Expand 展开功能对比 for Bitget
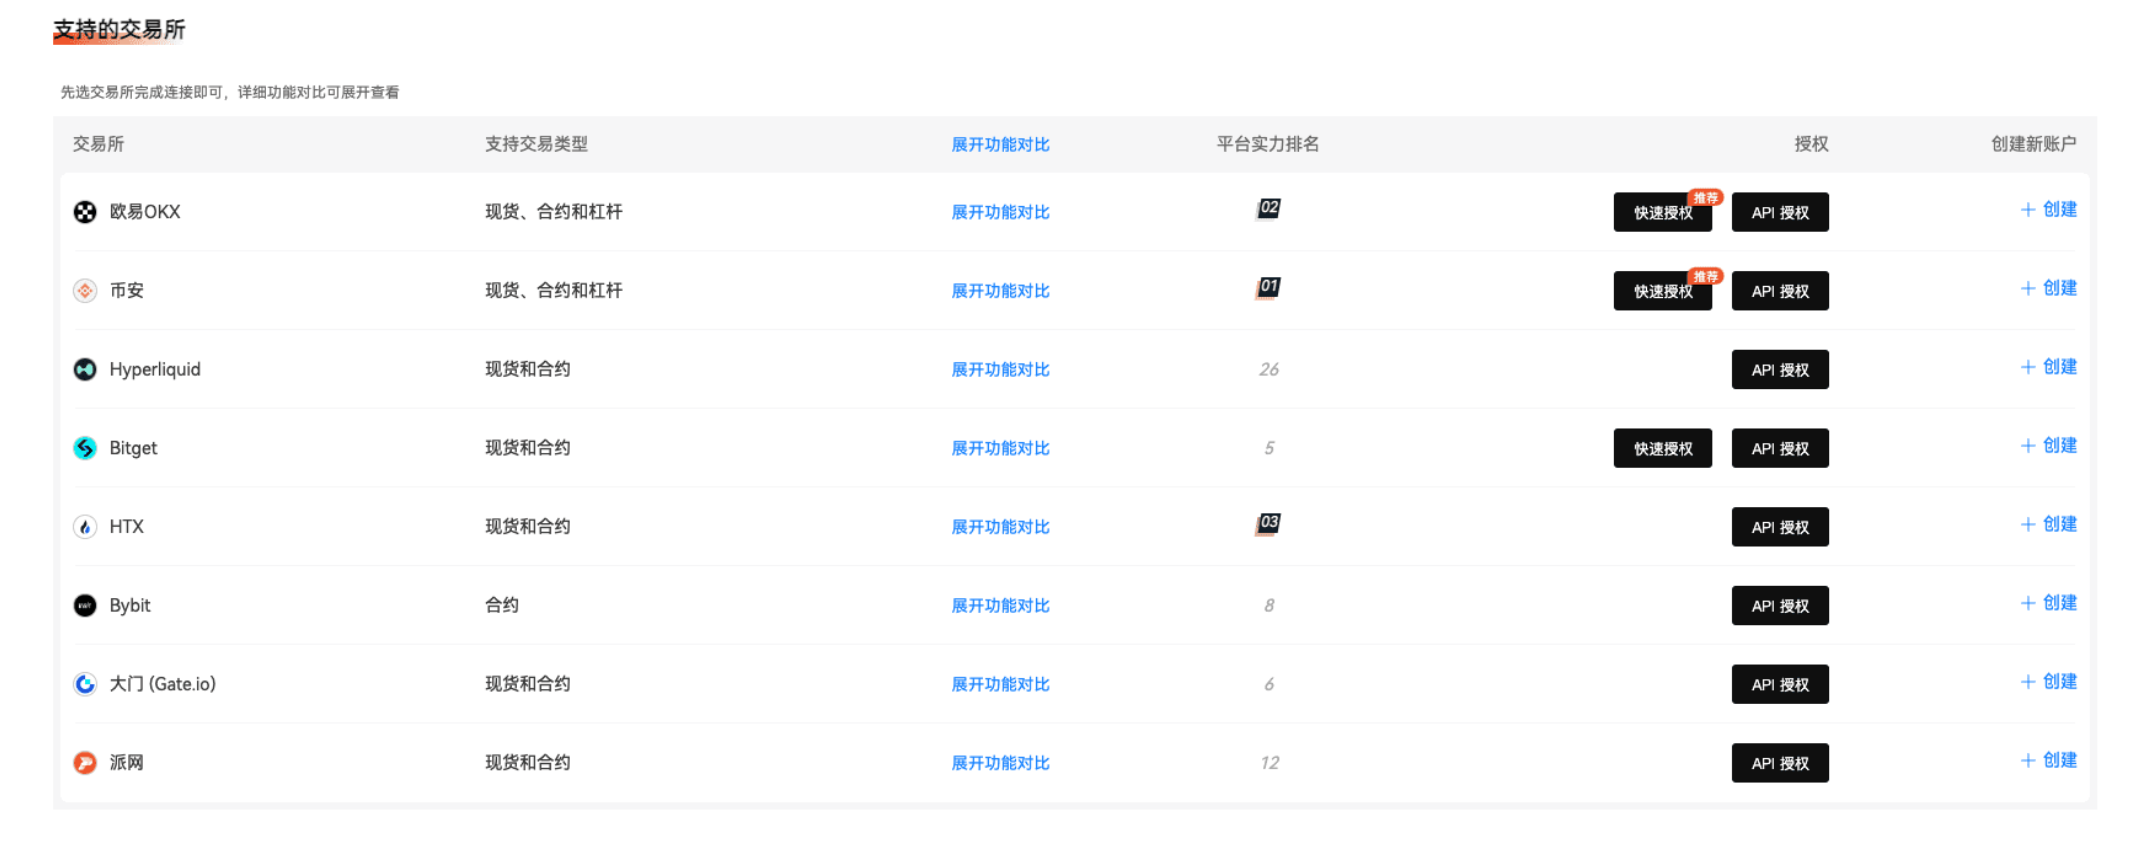The image size is (2132, 853). 1000,448
